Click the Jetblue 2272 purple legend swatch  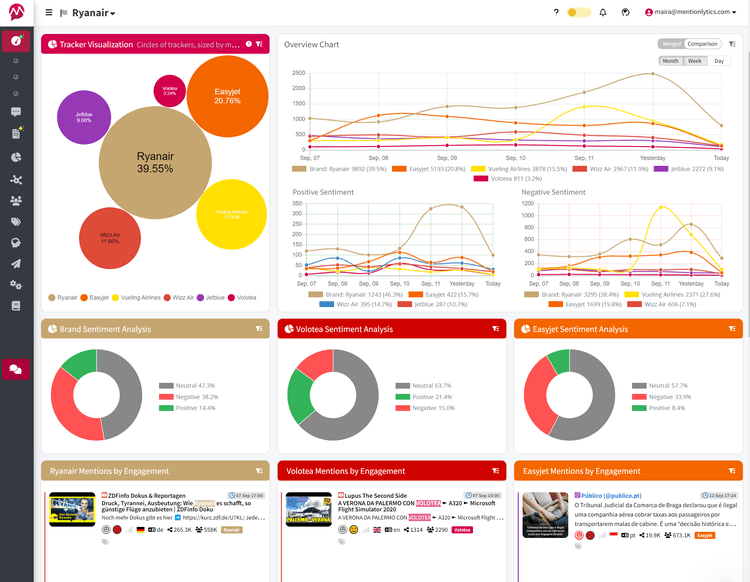pos(661,169)
